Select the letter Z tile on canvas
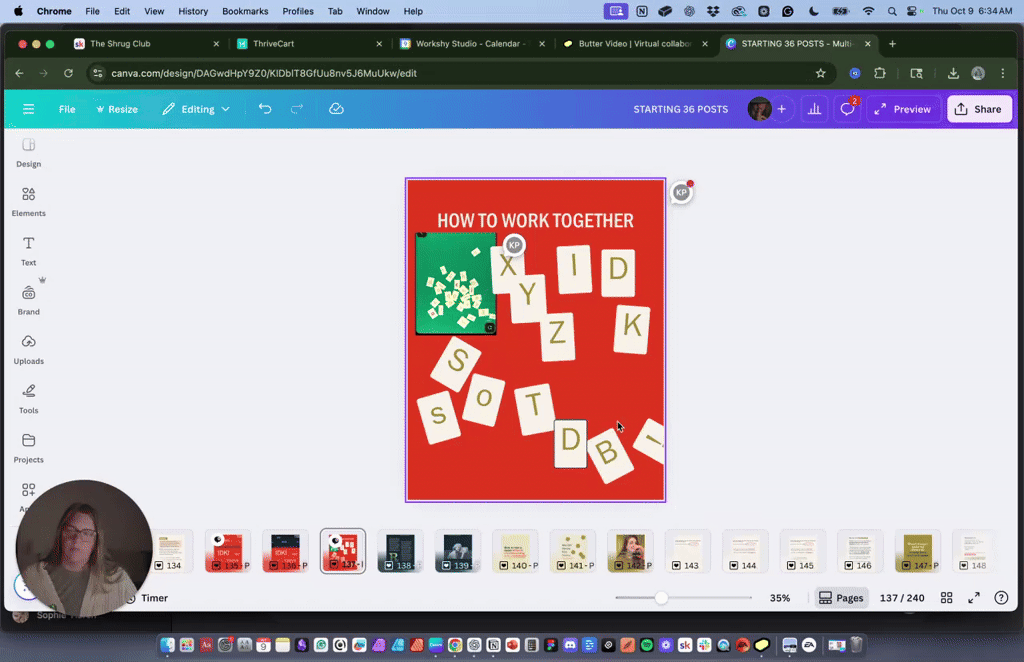 pos(557,336)
